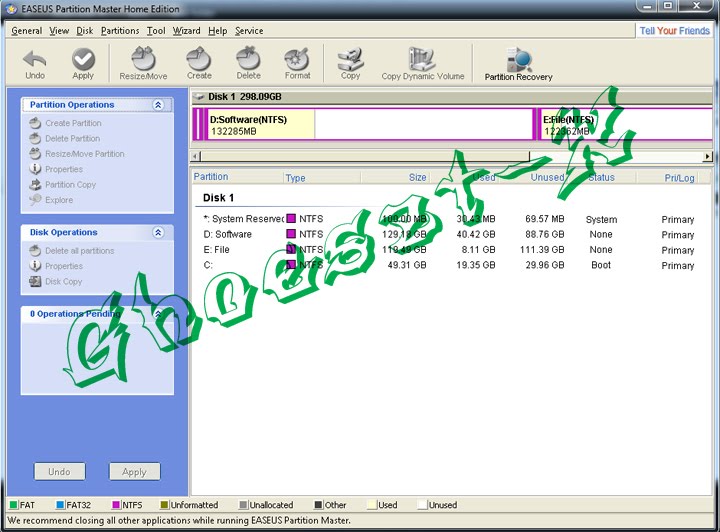Launch Partition Recovery from toolbar
720x532 pixels.
tap(518, 64)
